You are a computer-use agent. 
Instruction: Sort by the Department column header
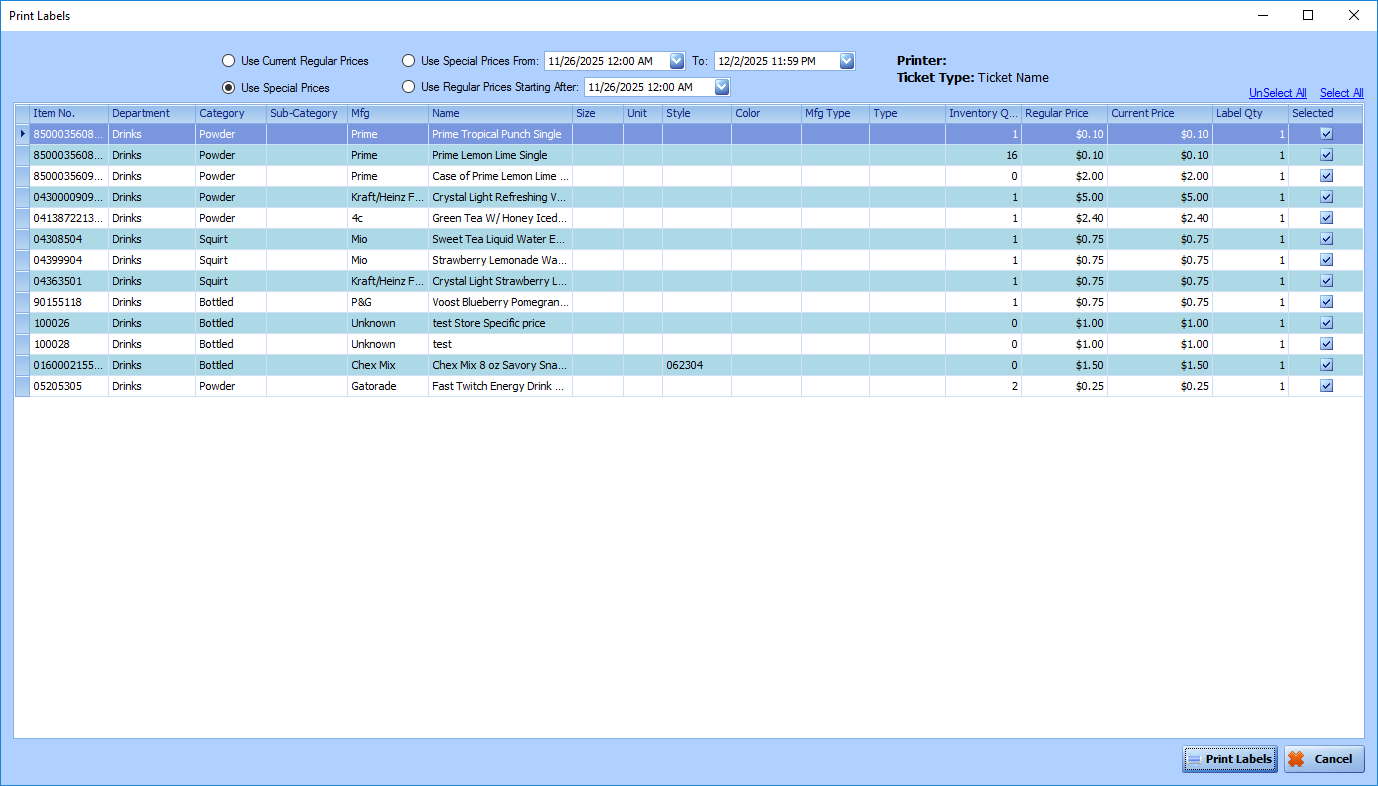[141, 113]
